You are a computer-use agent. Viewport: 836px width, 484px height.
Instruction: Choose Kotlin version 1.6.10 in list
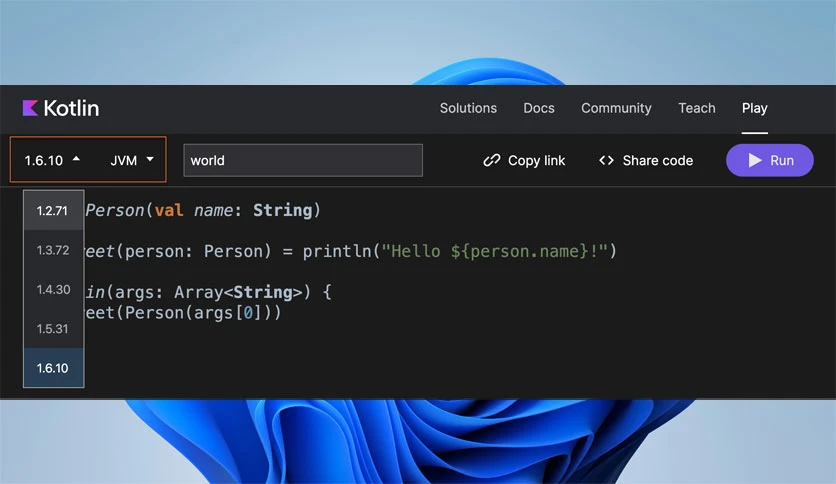(x=53, y=368)
